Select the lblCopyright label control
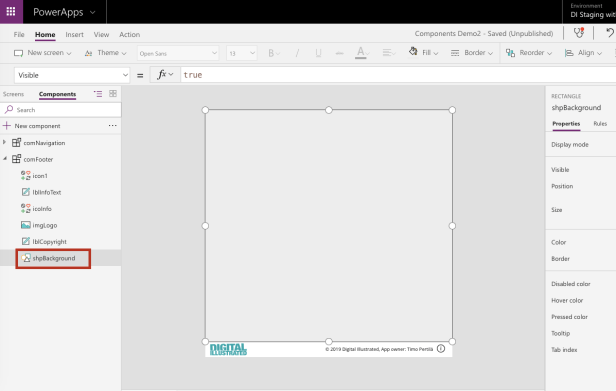The height and width of the screenshot is (391, 616). click(x=50, y=242)
